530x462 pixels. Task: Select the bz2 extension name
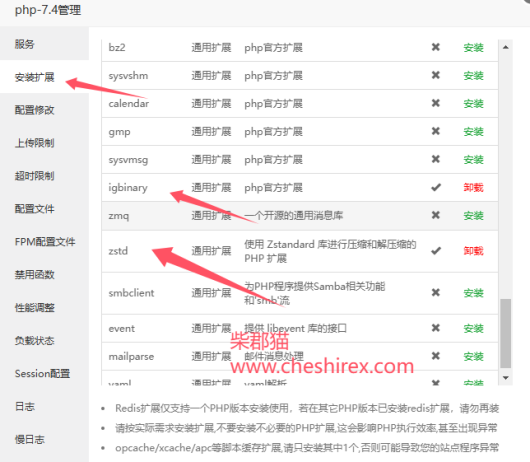[x=117, y=48]
